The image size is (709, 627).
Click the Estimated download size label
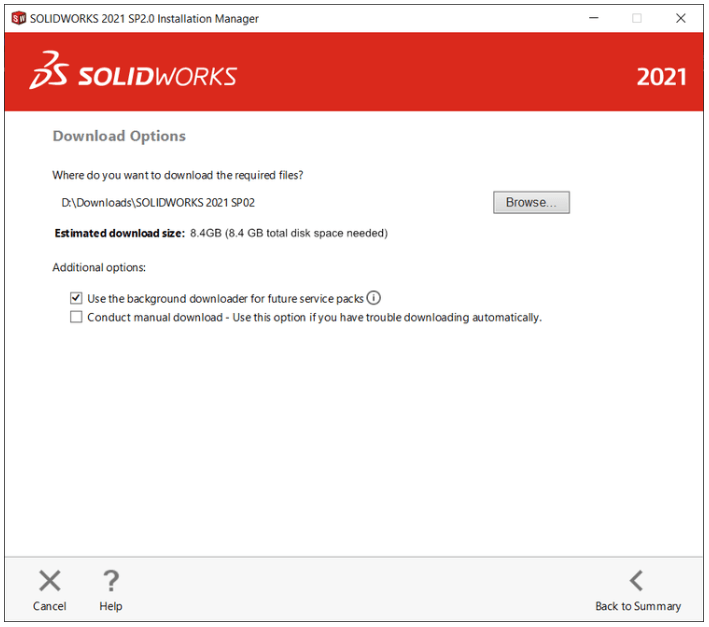tap(120, 233)
